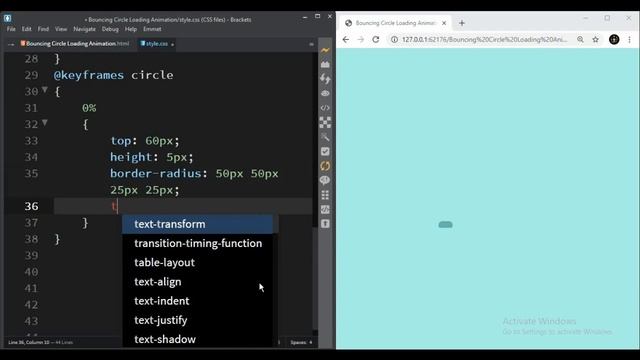Click the Line 36, Column status text

[x=29, y=342]
